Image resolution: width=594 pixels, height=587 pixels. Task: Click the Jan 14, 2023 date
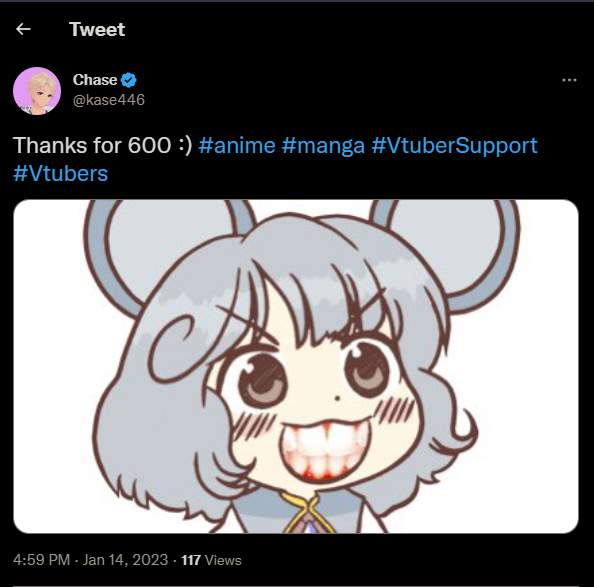tap(125, 560)
